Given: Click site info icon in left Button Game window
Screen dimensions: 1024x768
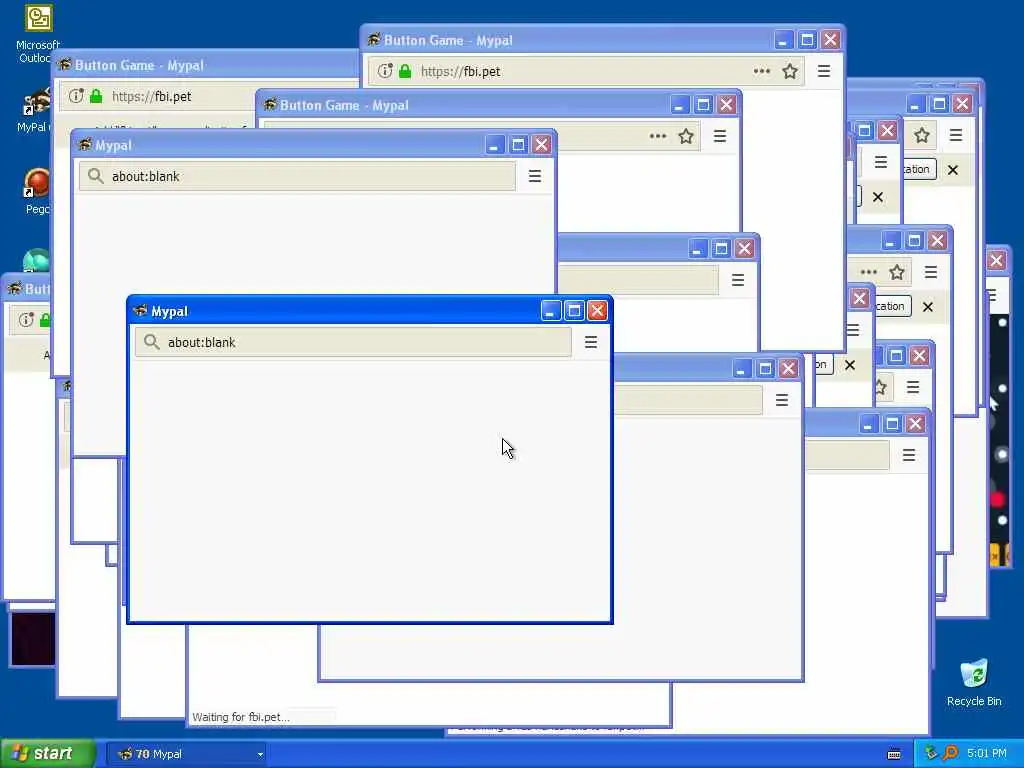Looking at the screenshot, I should point(76,96).
